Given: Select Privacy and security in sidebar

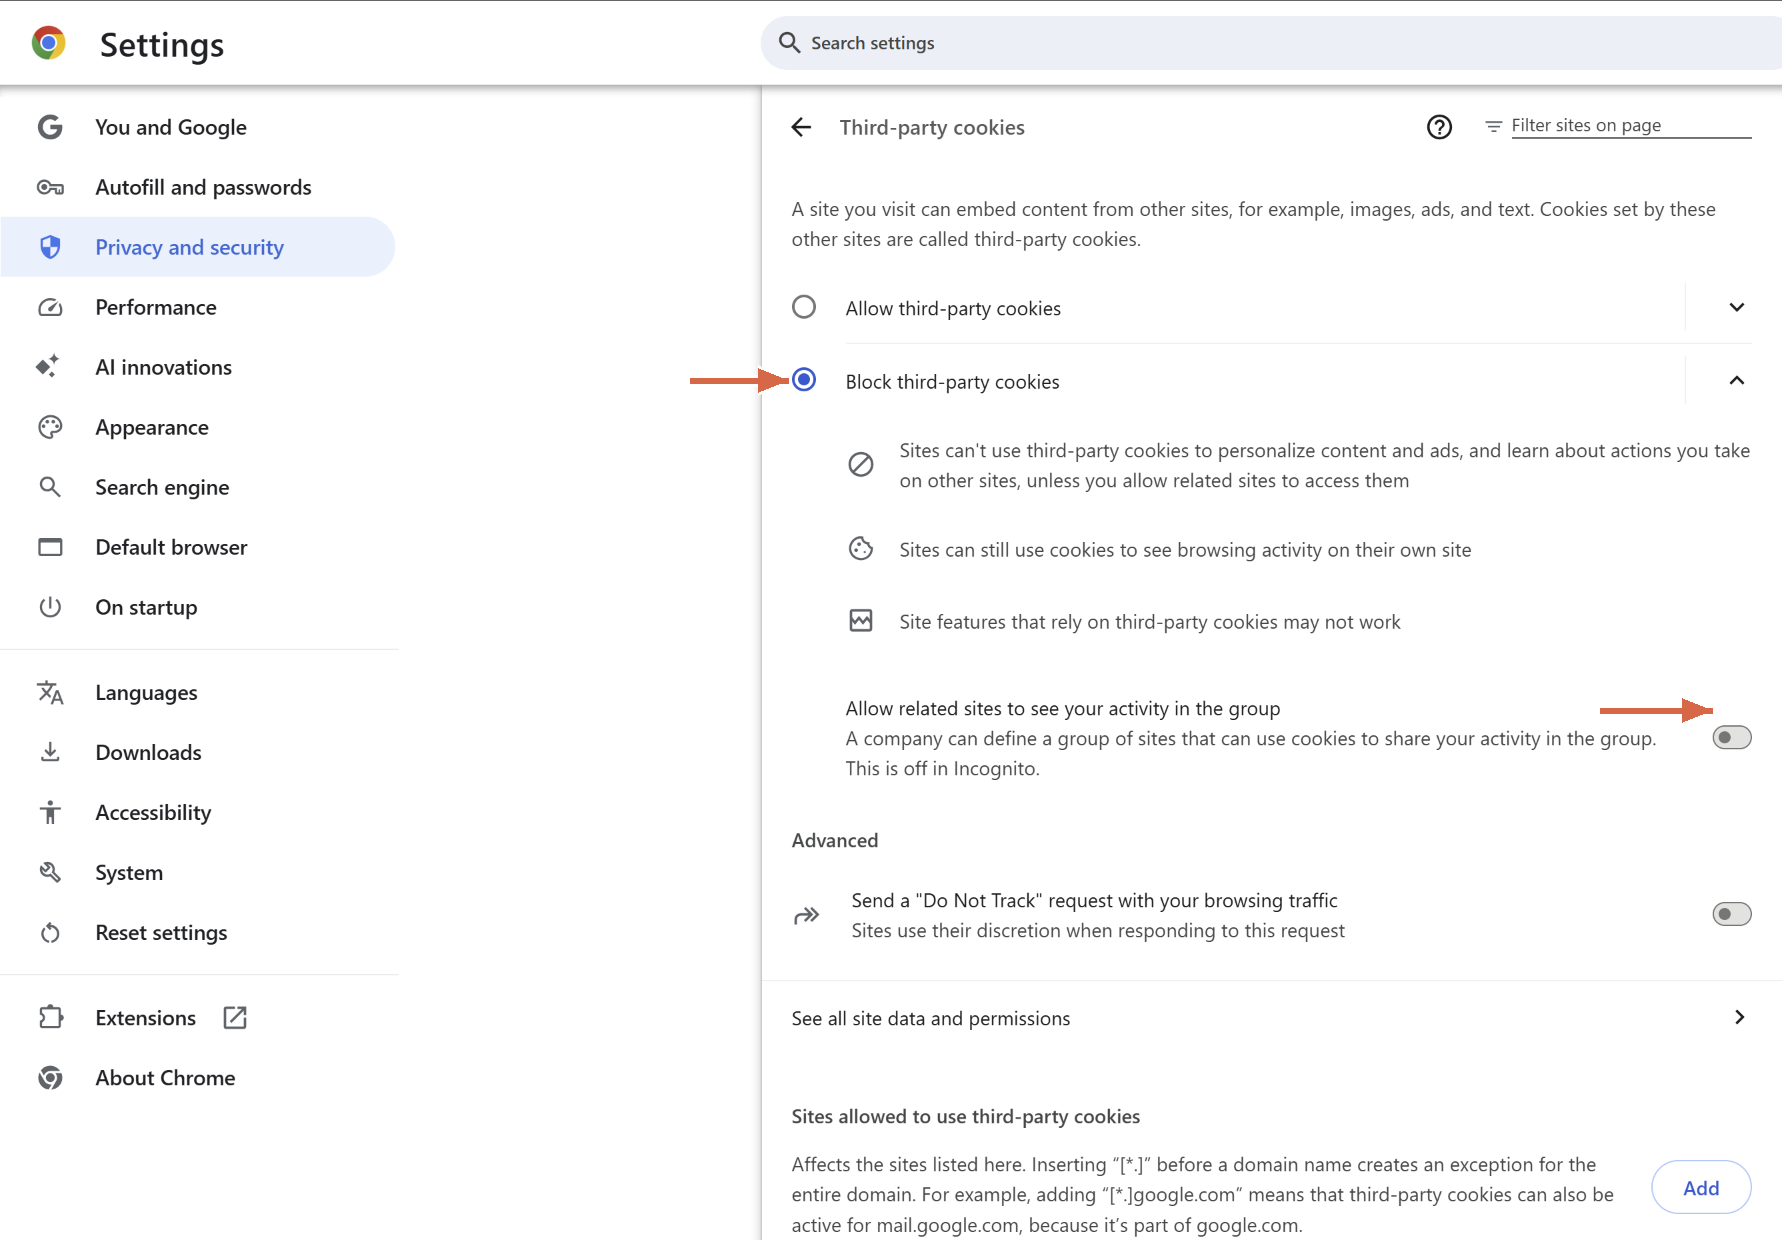Looking at the screenshot, I should pos(198,247).
